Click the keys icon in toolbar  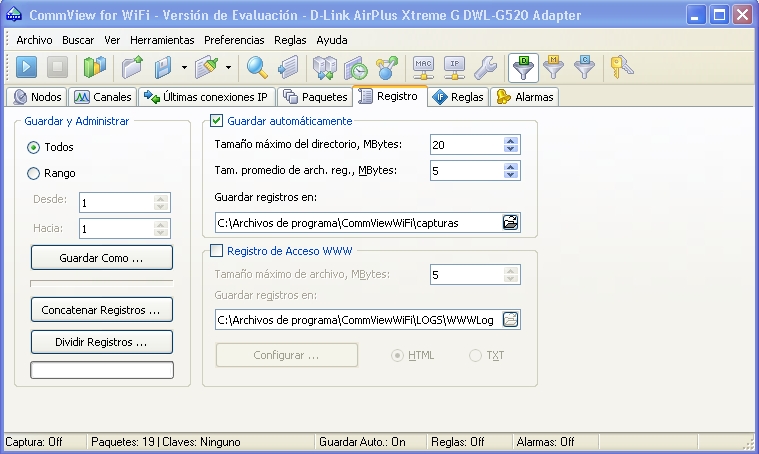(x=622, y=68)
